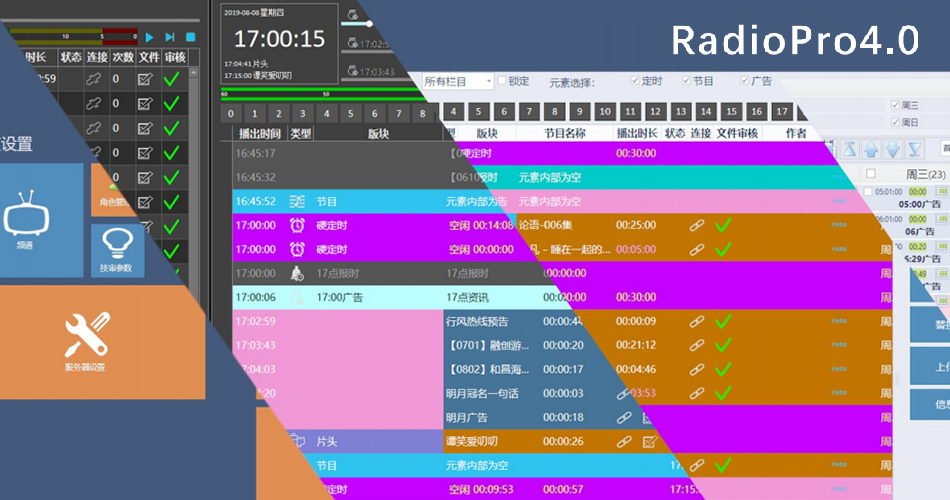
Task: Click the 节目 playlist type icon at 16:45:52
Action: 297,201
